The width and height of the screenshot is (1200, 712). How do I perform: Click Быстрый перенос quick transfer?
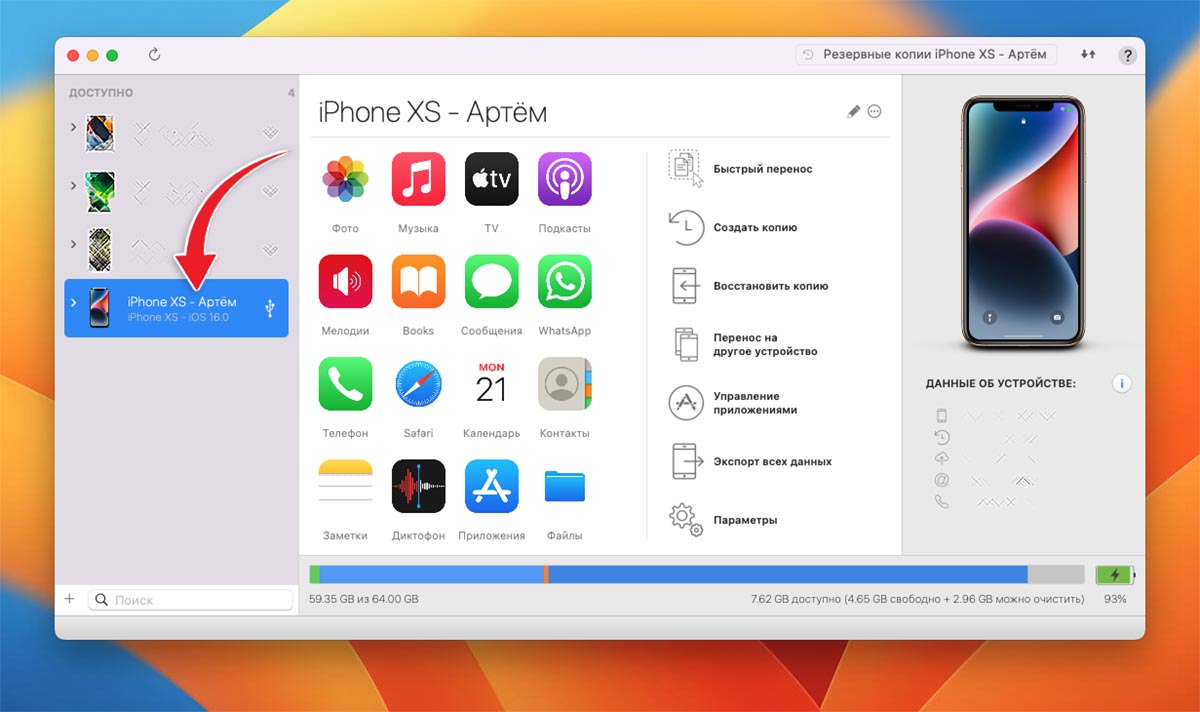[x=741, y=169]
